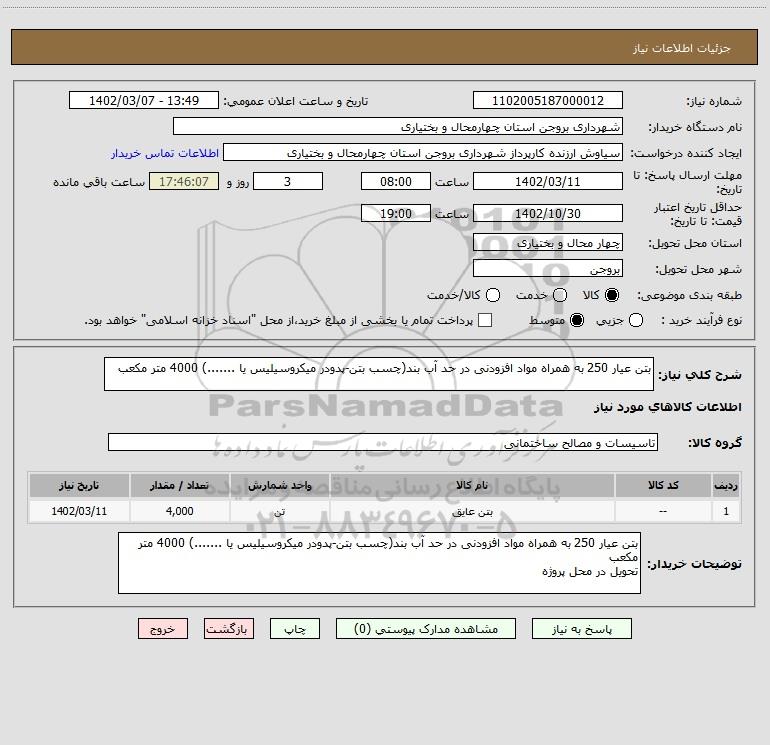Click the response deadline date 1402/03/11 field

(x=548, y=181)
